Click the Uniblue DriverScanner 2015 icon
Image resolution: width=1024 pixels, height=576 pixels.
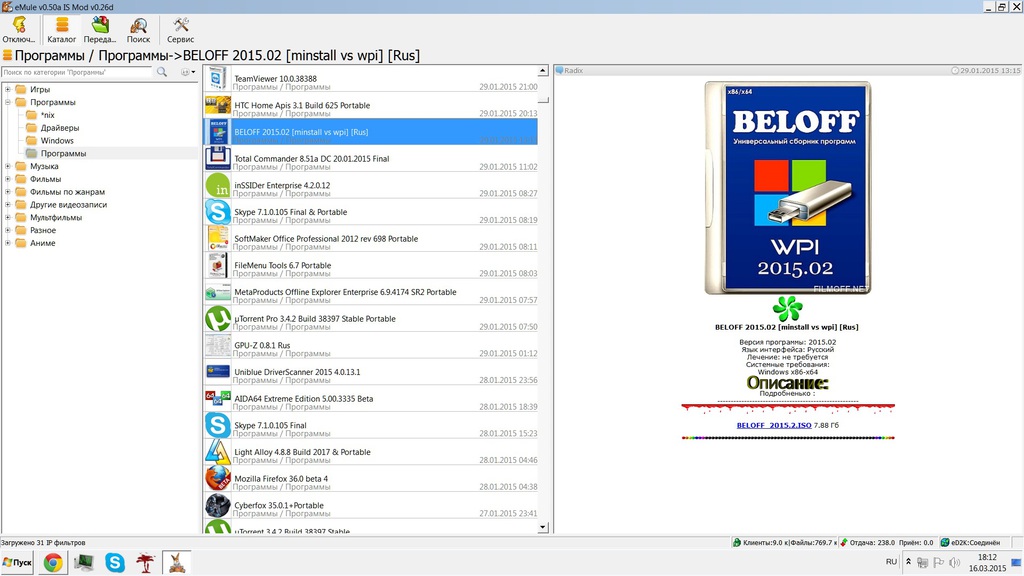point(217,372)
